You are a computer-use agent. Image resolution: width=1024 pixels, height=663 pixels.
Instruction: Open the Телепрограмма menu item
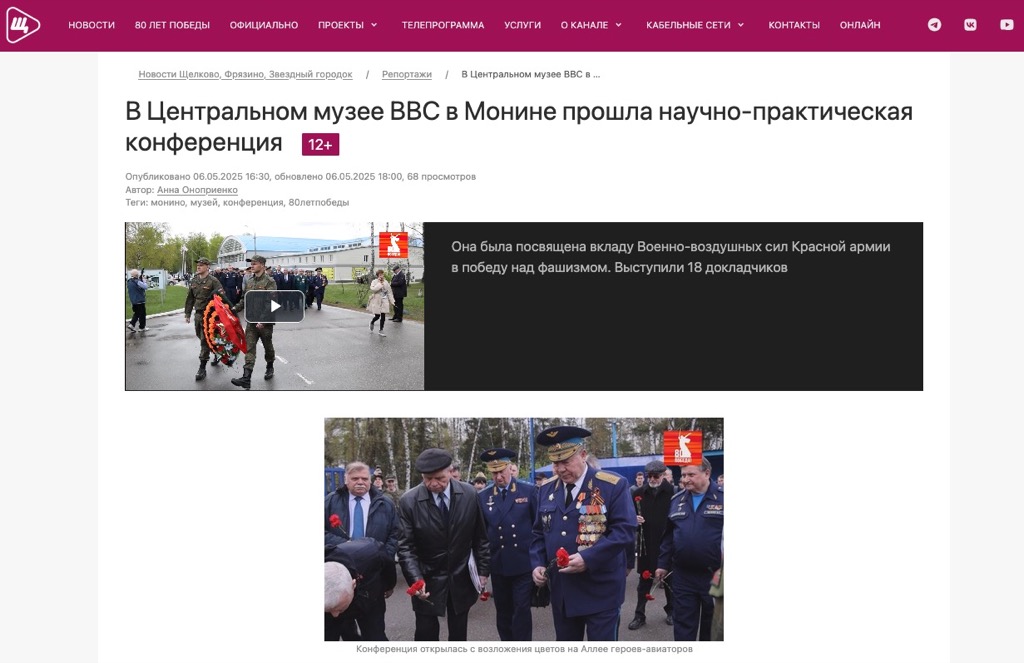point(443,25)
